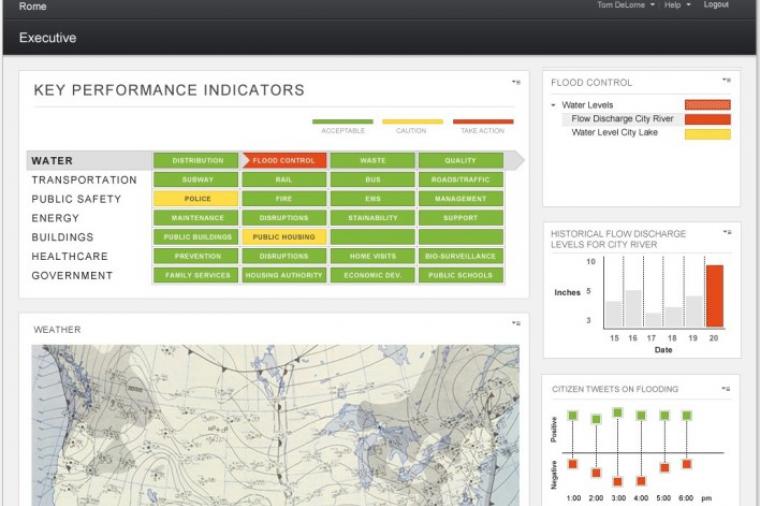Click the positive tweet marker at 6:00
This screenshot has height=506, width=760.
point(687,415)
